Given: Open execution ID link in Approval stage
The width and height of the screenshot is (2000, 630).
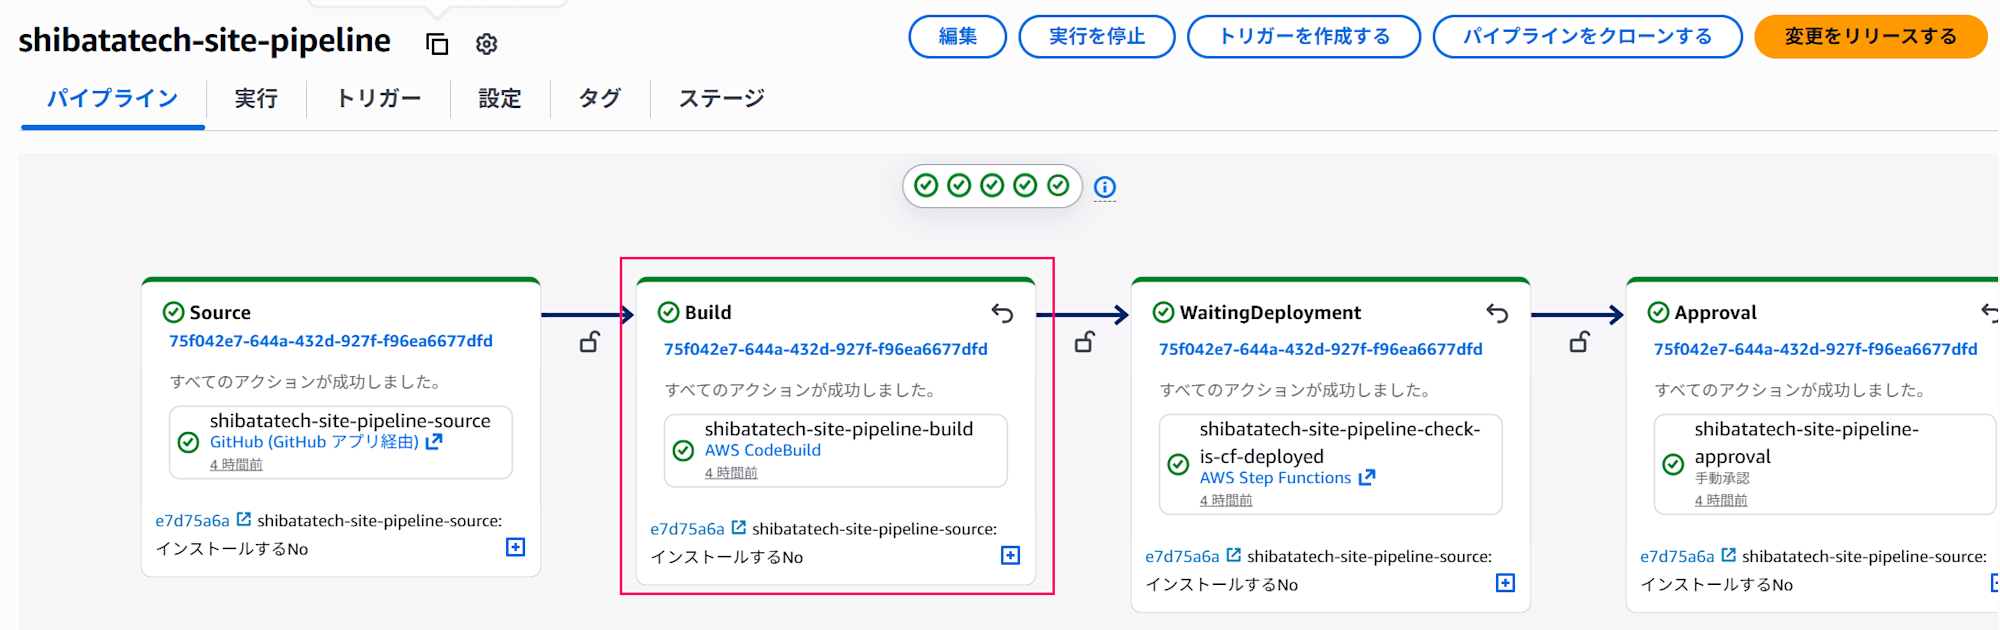Looking at the screenshot, I should [x=1816, y=349].
